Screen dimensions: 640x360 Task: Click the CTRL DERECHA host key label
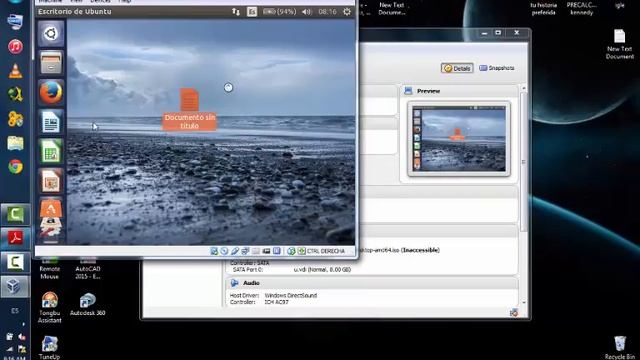[x=326, y=251]
